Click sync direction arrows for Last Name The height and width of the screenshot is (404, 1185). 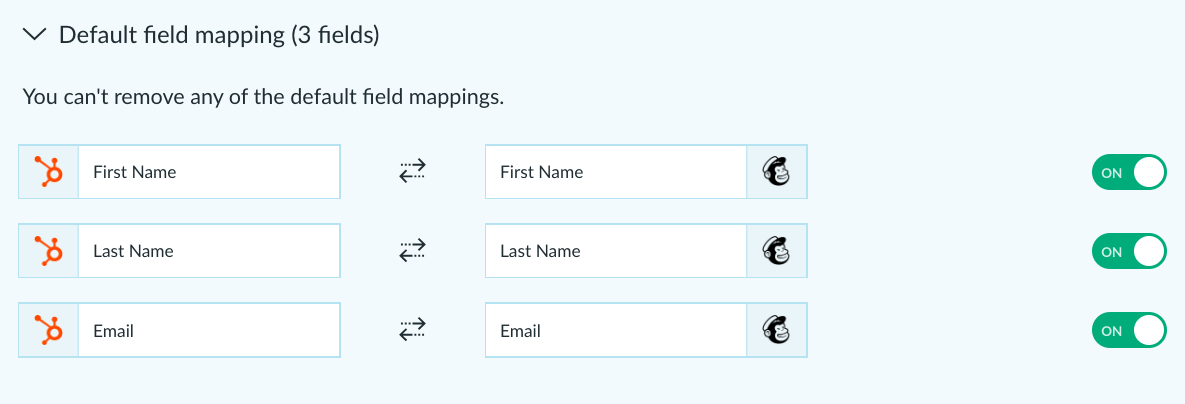pos(413,251)
